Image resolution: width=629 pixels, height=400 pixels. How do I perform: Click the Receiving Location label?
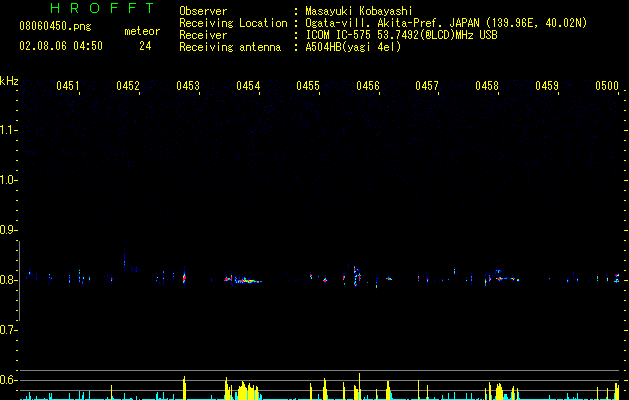[x=233, y=23]
